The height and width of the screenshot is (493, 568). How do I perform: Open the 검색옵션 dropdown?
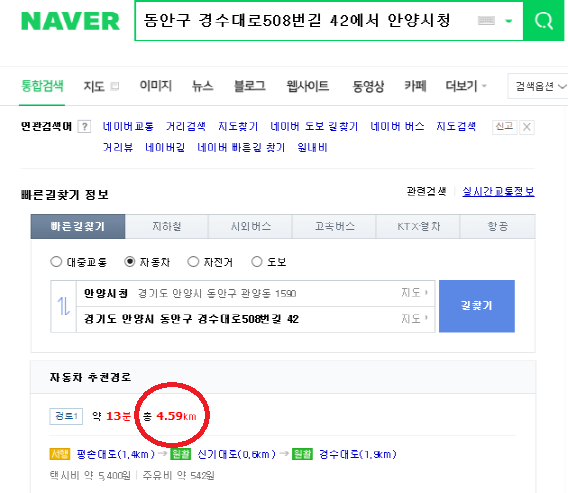tap(539, 86)
